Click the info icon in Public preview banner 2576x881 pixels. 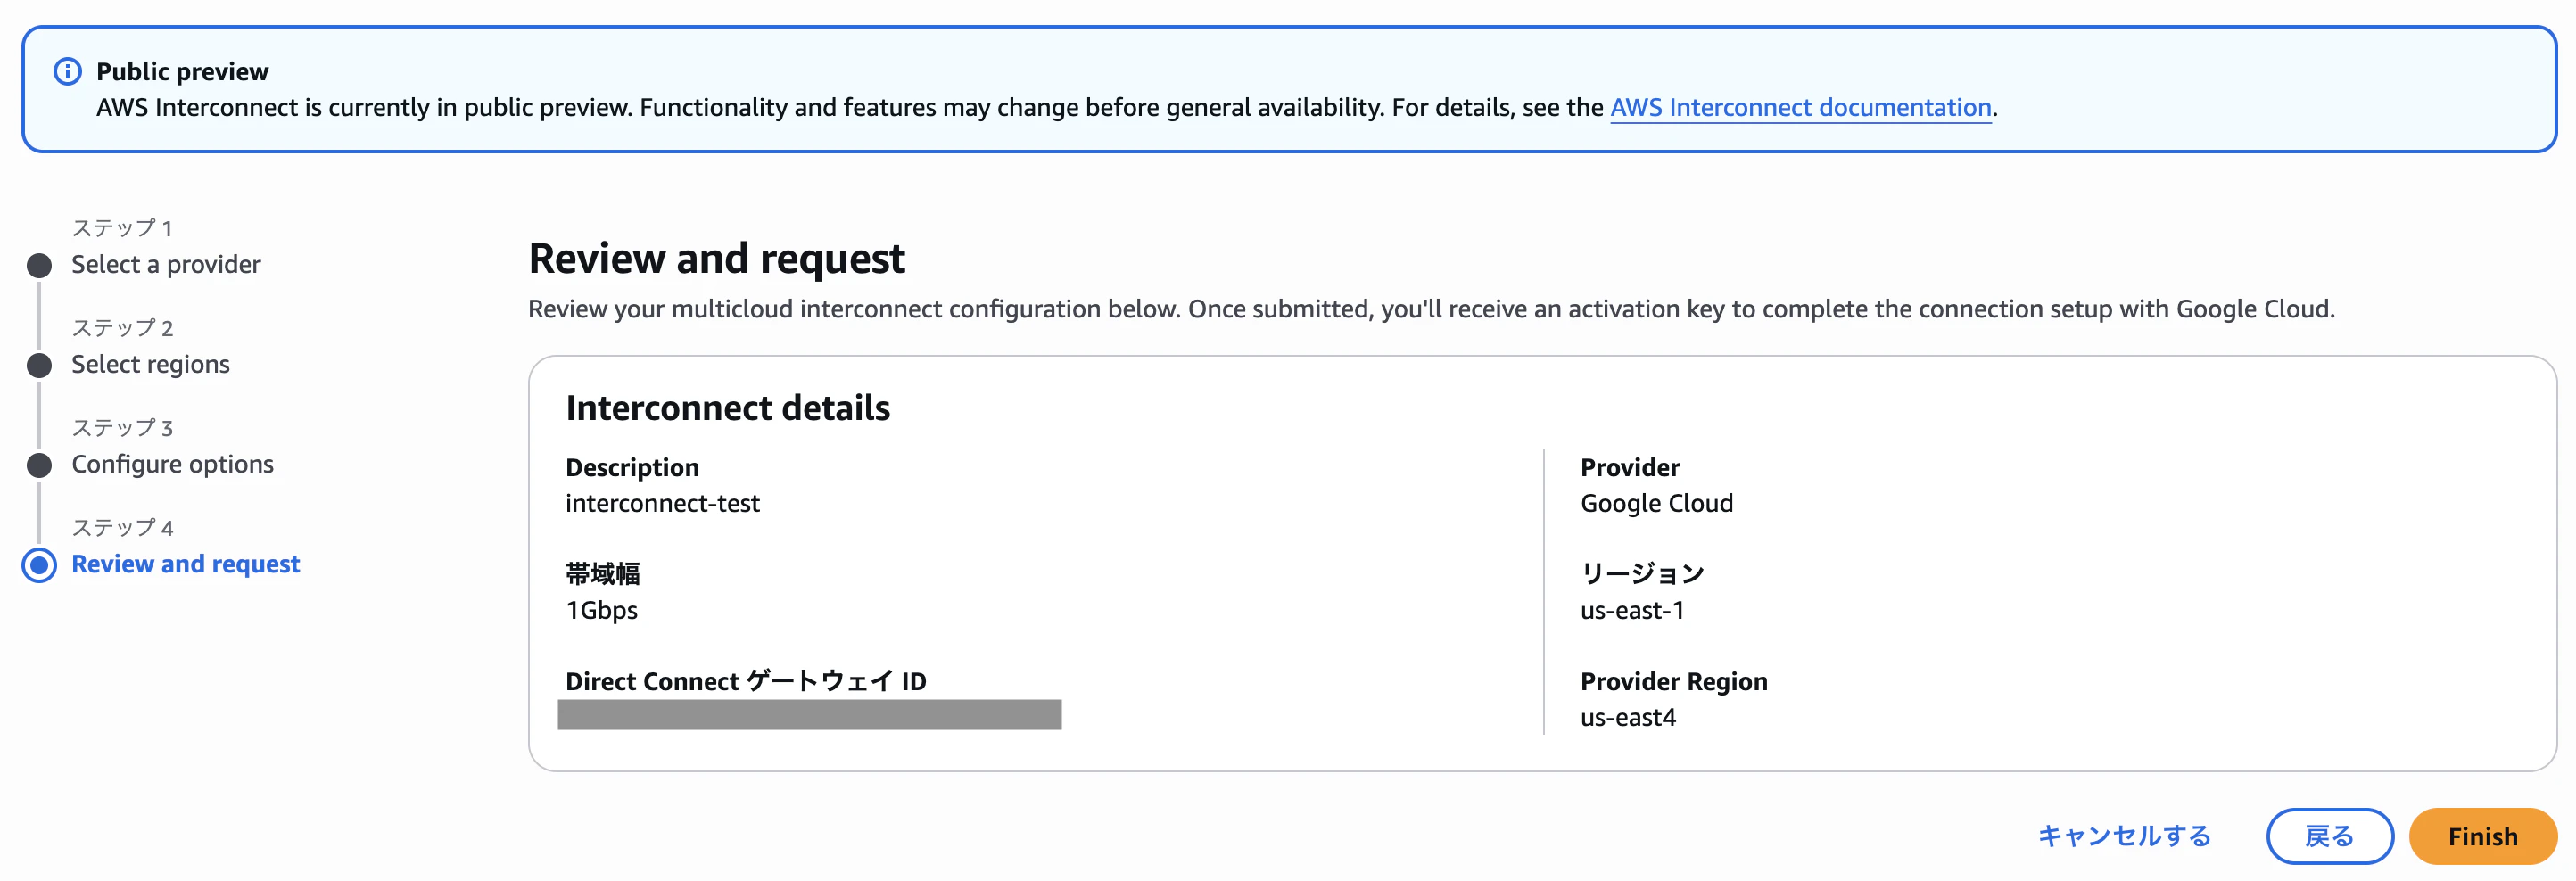click(67, 72)
